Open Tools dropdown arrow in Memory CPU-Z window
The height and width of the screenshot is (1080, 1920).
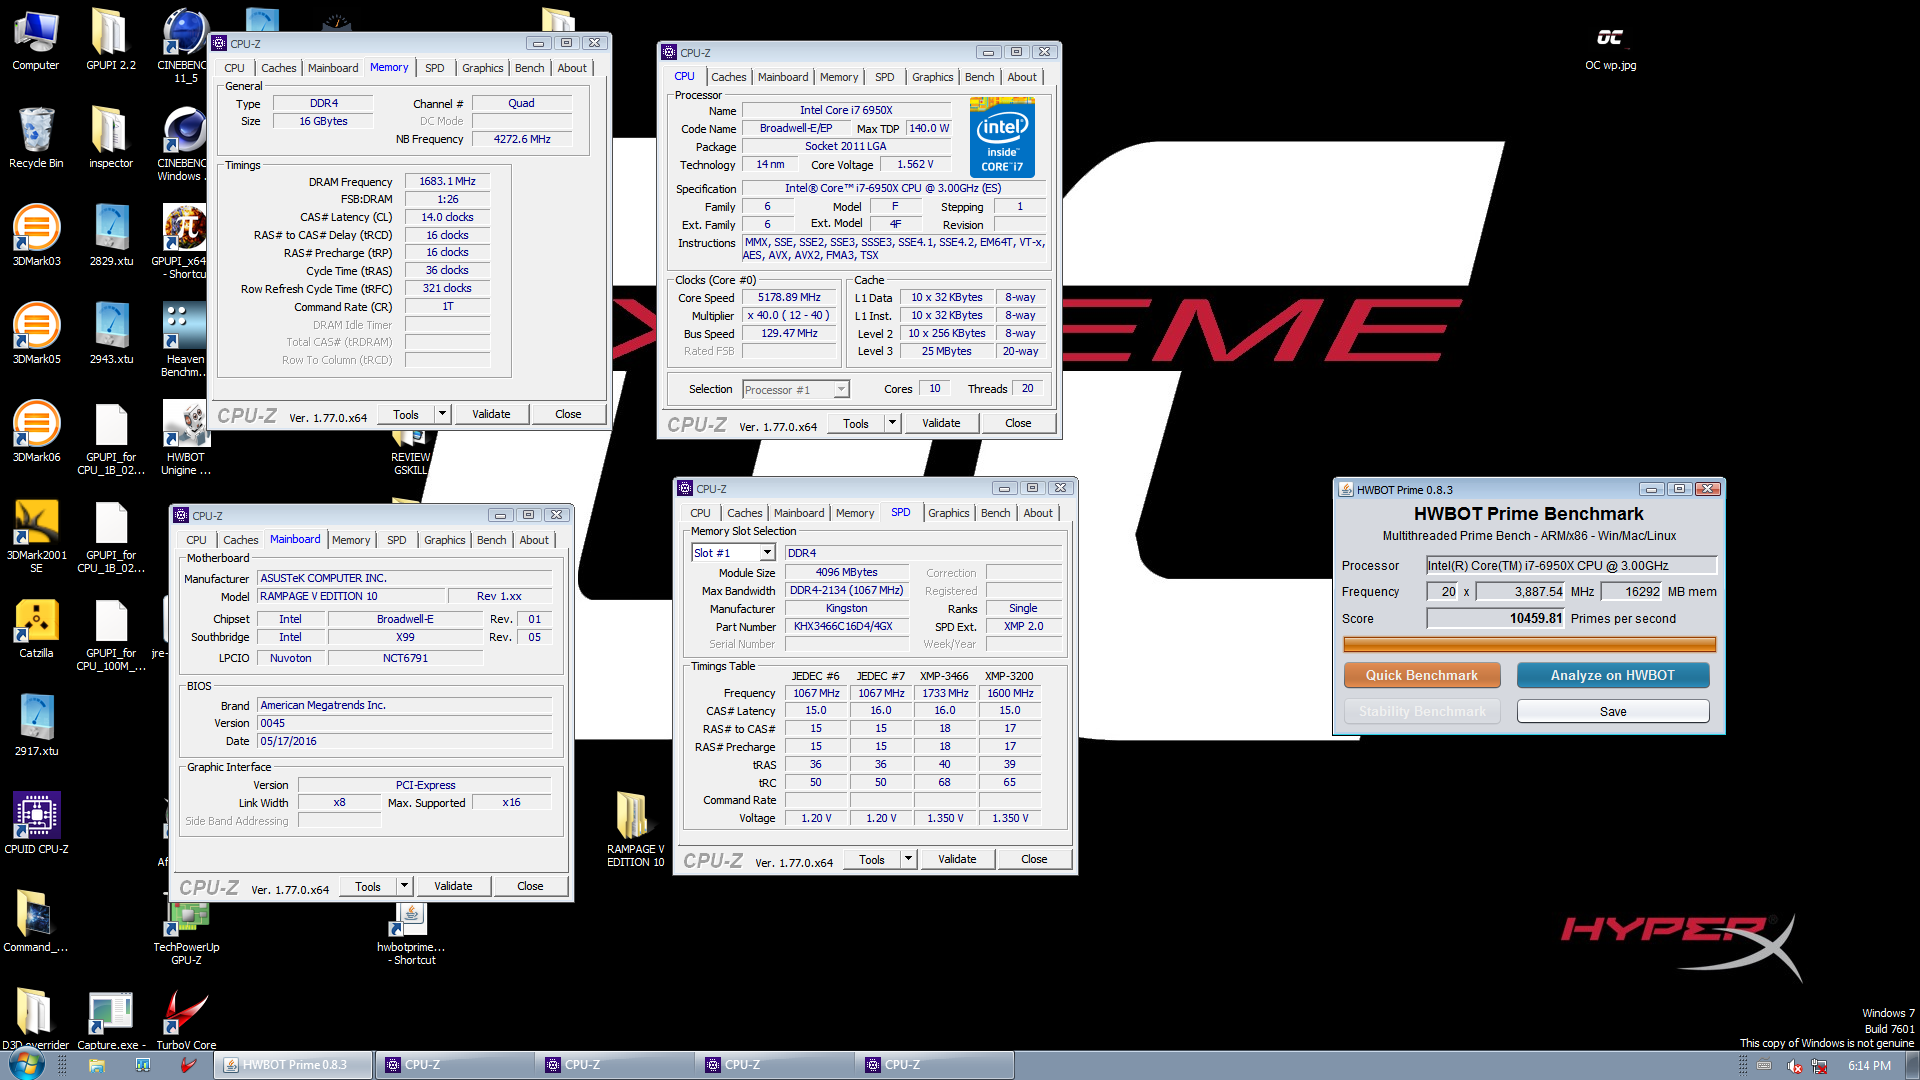(442, 414)
